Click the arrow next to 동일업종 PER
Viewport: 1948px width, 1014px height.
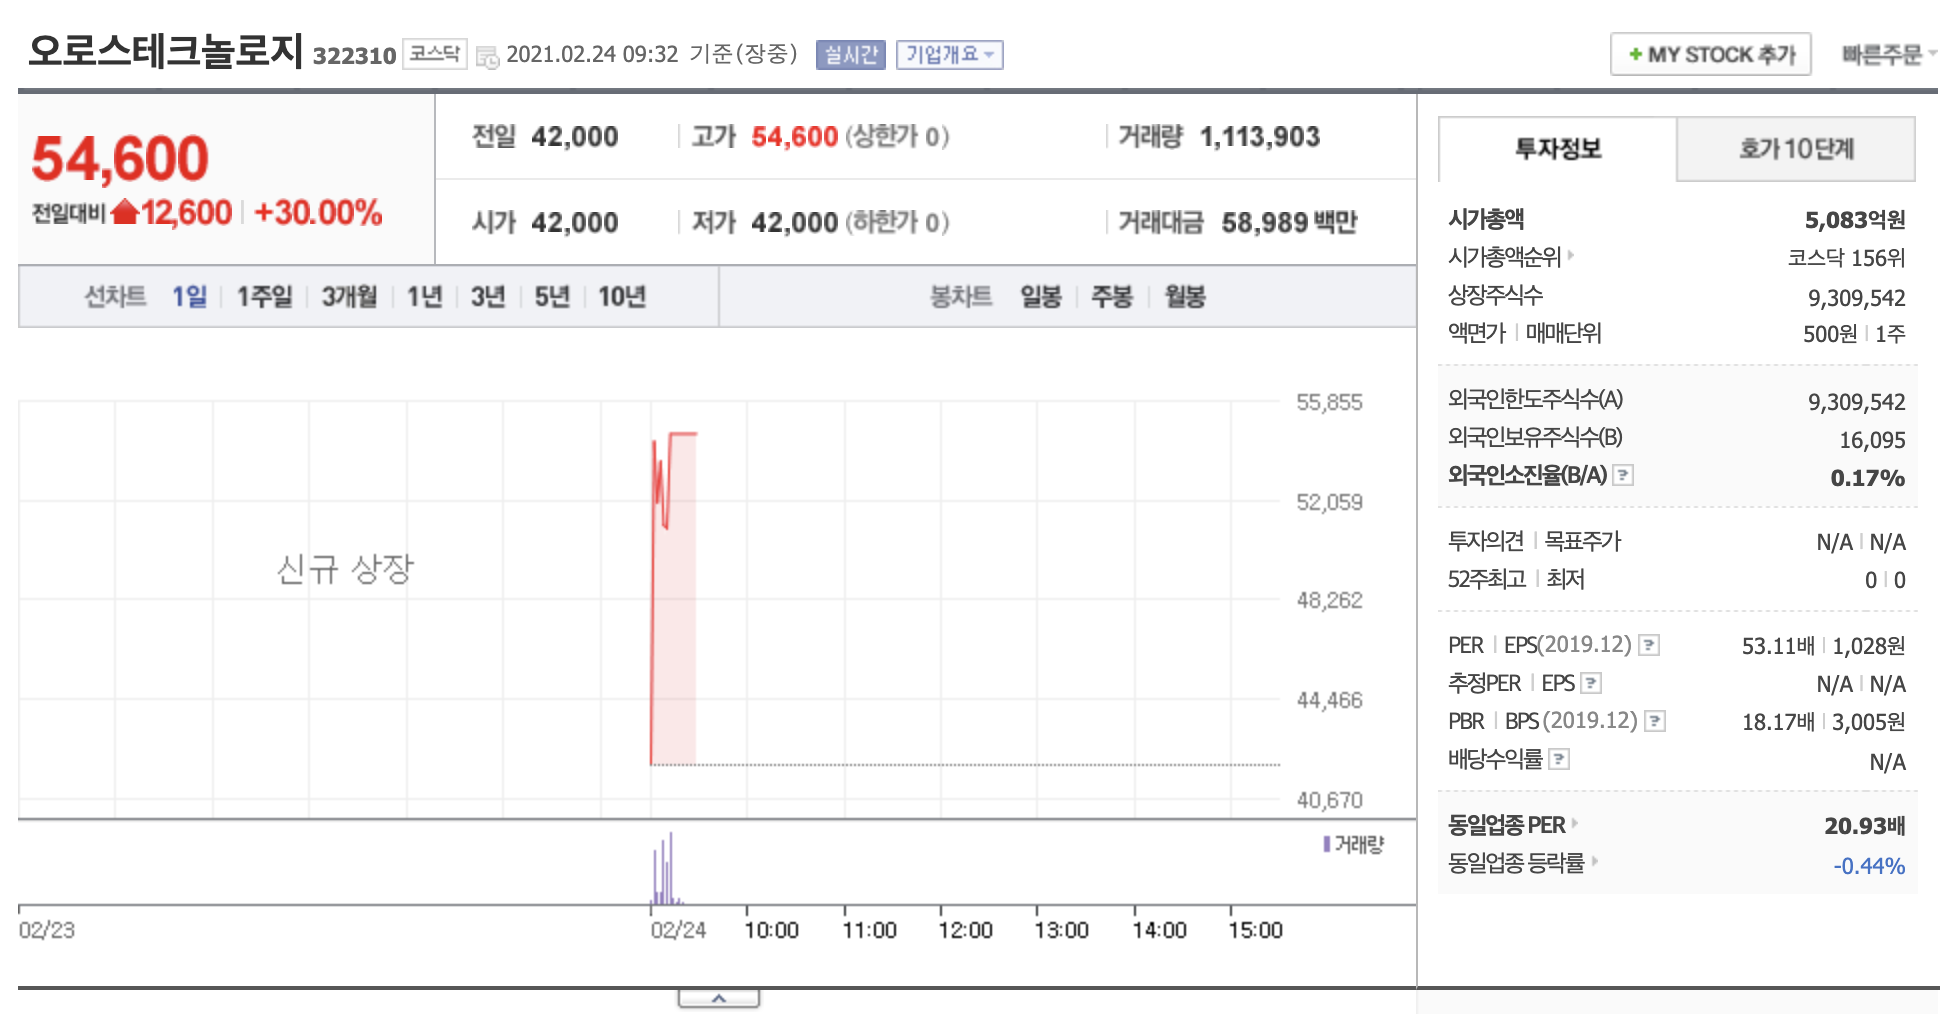tap(1575, 824)
